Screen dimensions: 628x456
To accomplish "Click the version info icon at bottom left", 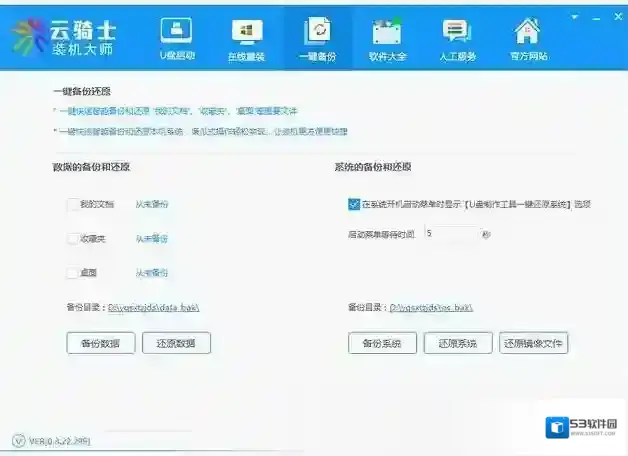I will [x=18, y=440].
